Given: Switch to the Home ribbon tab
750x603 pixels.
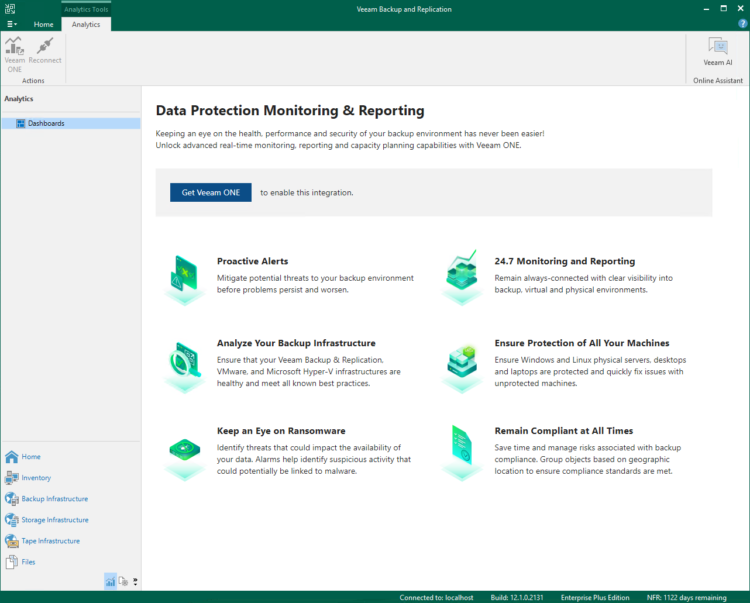Looking at the screenshot, I should pyautogui.click(x=44, y=24).
